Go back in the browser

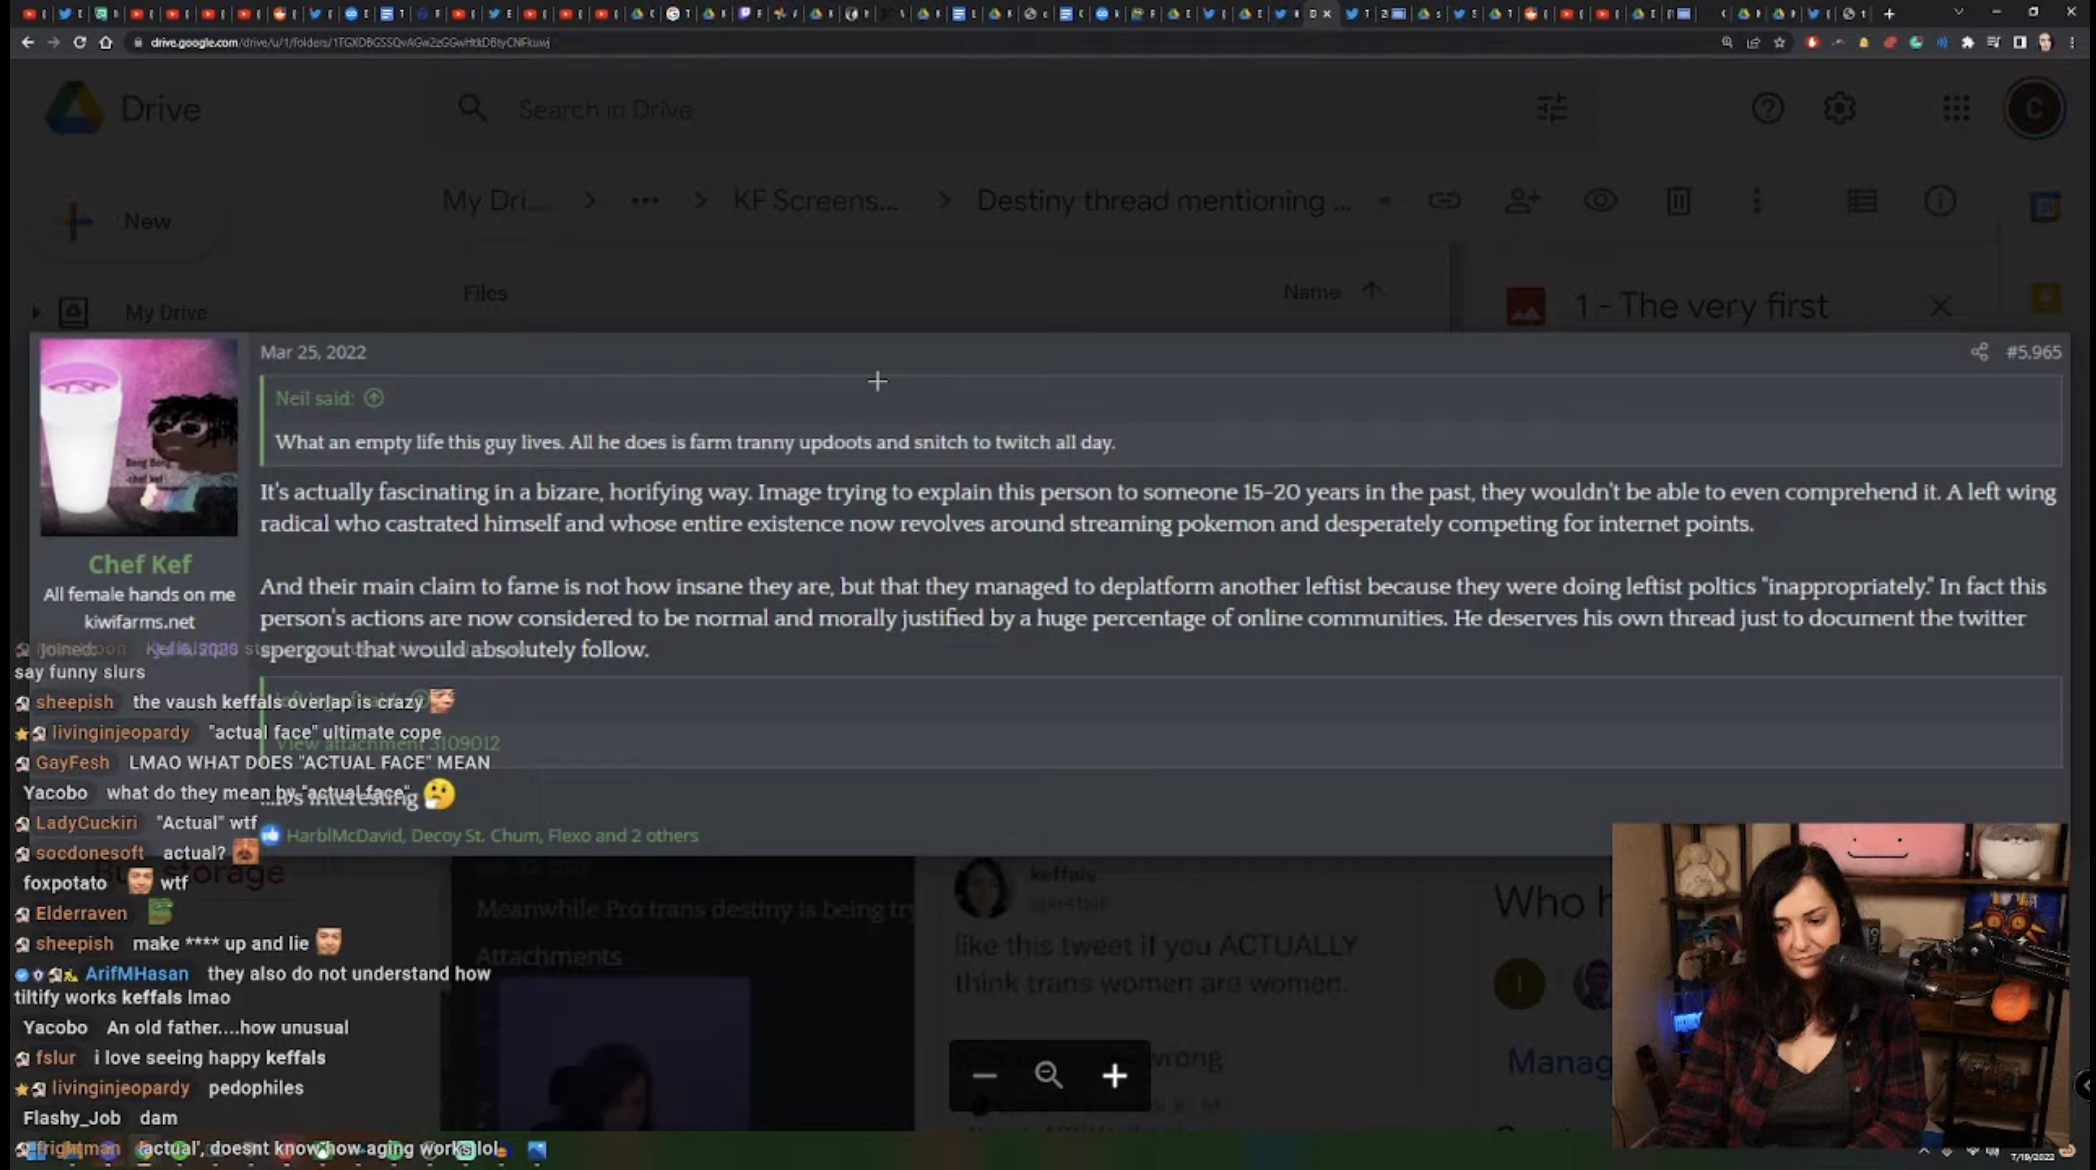(27, 42)
